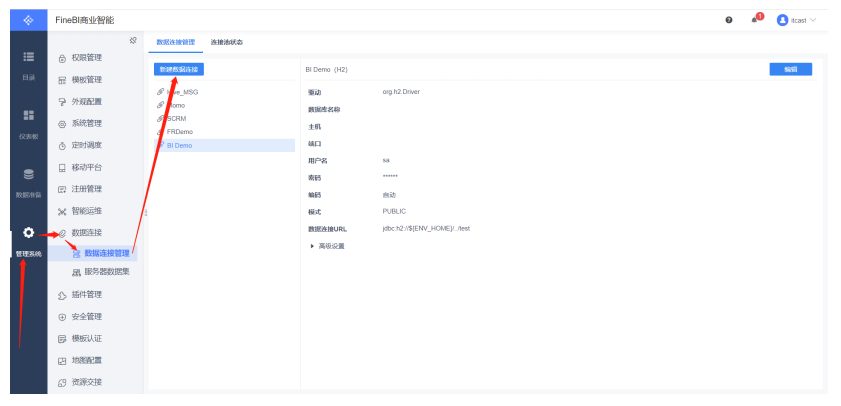Click the clock icon beside 定时调度

click(x=62, y=146)
